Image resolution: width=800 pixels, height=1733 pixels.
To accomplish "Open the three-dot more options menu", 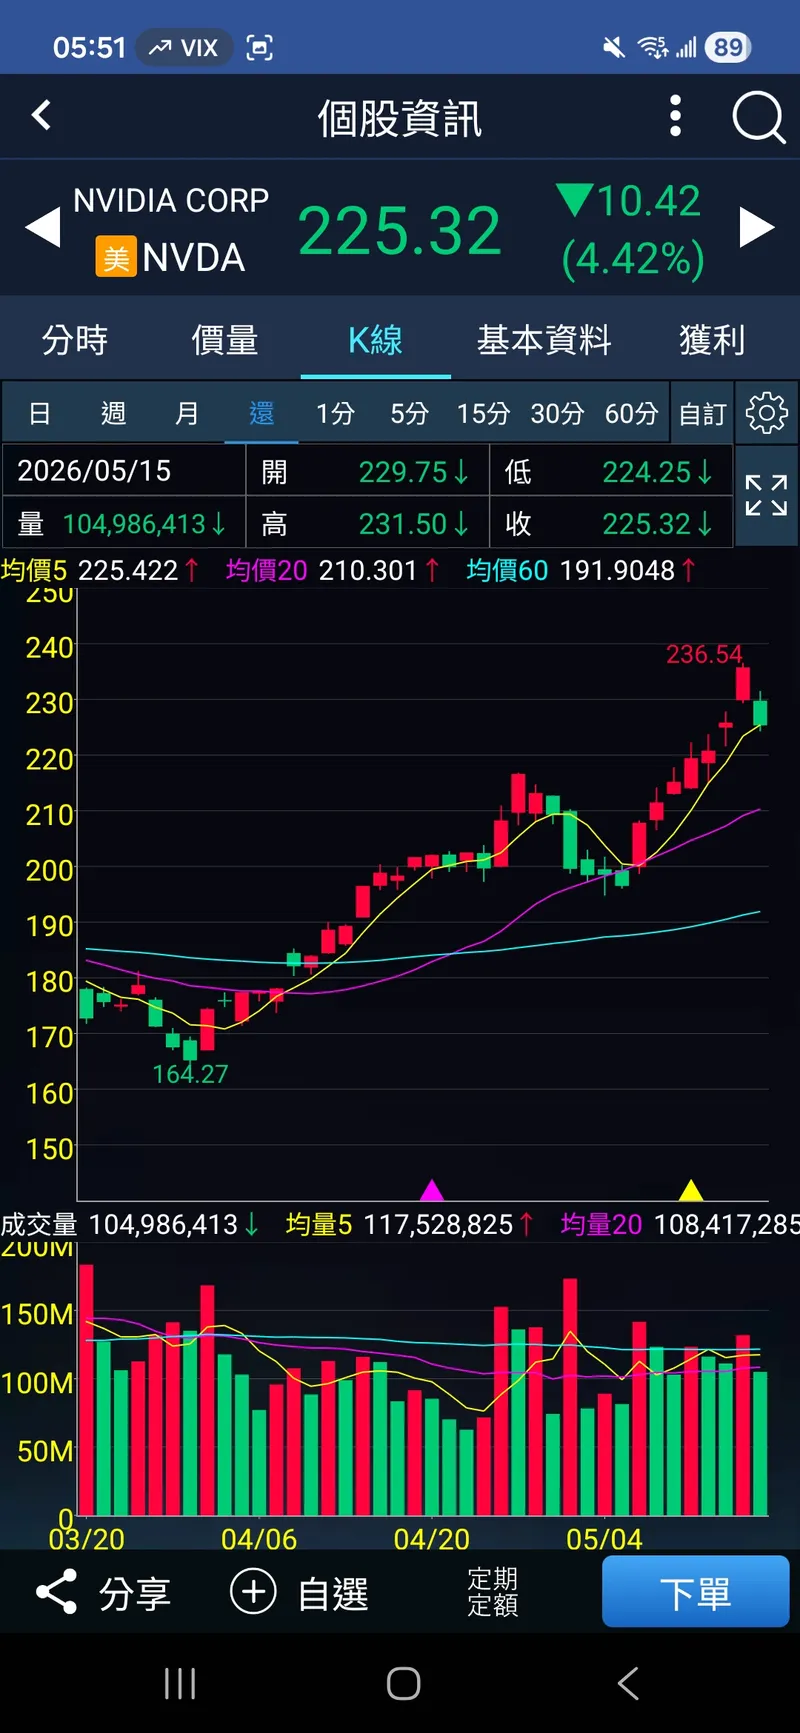I will pos(676,116).
